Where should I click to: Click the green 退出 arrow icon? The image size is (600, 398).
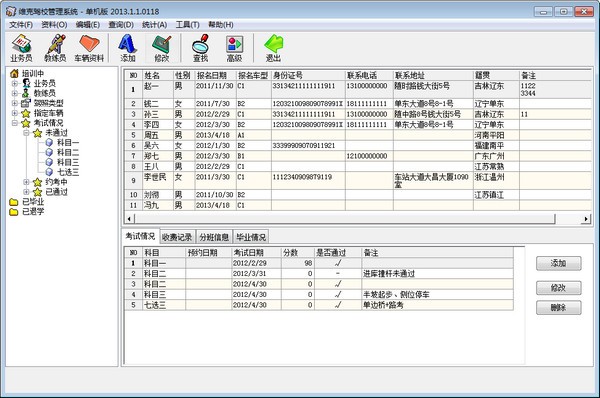tap(273, 48)
